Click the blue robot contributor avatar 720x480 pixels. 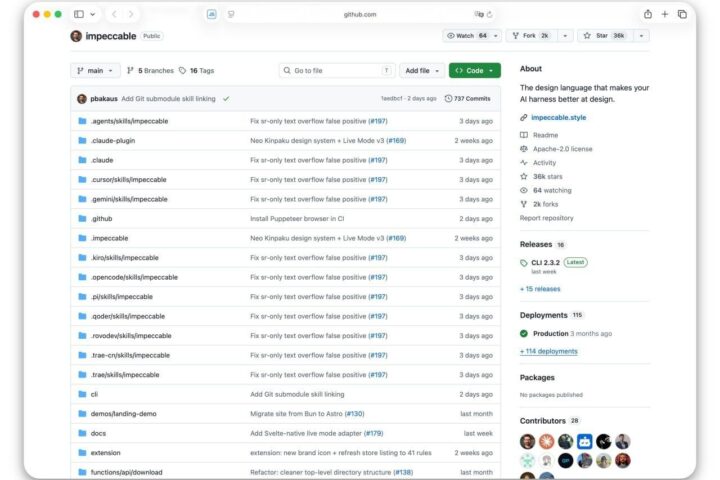coord(585,441)
